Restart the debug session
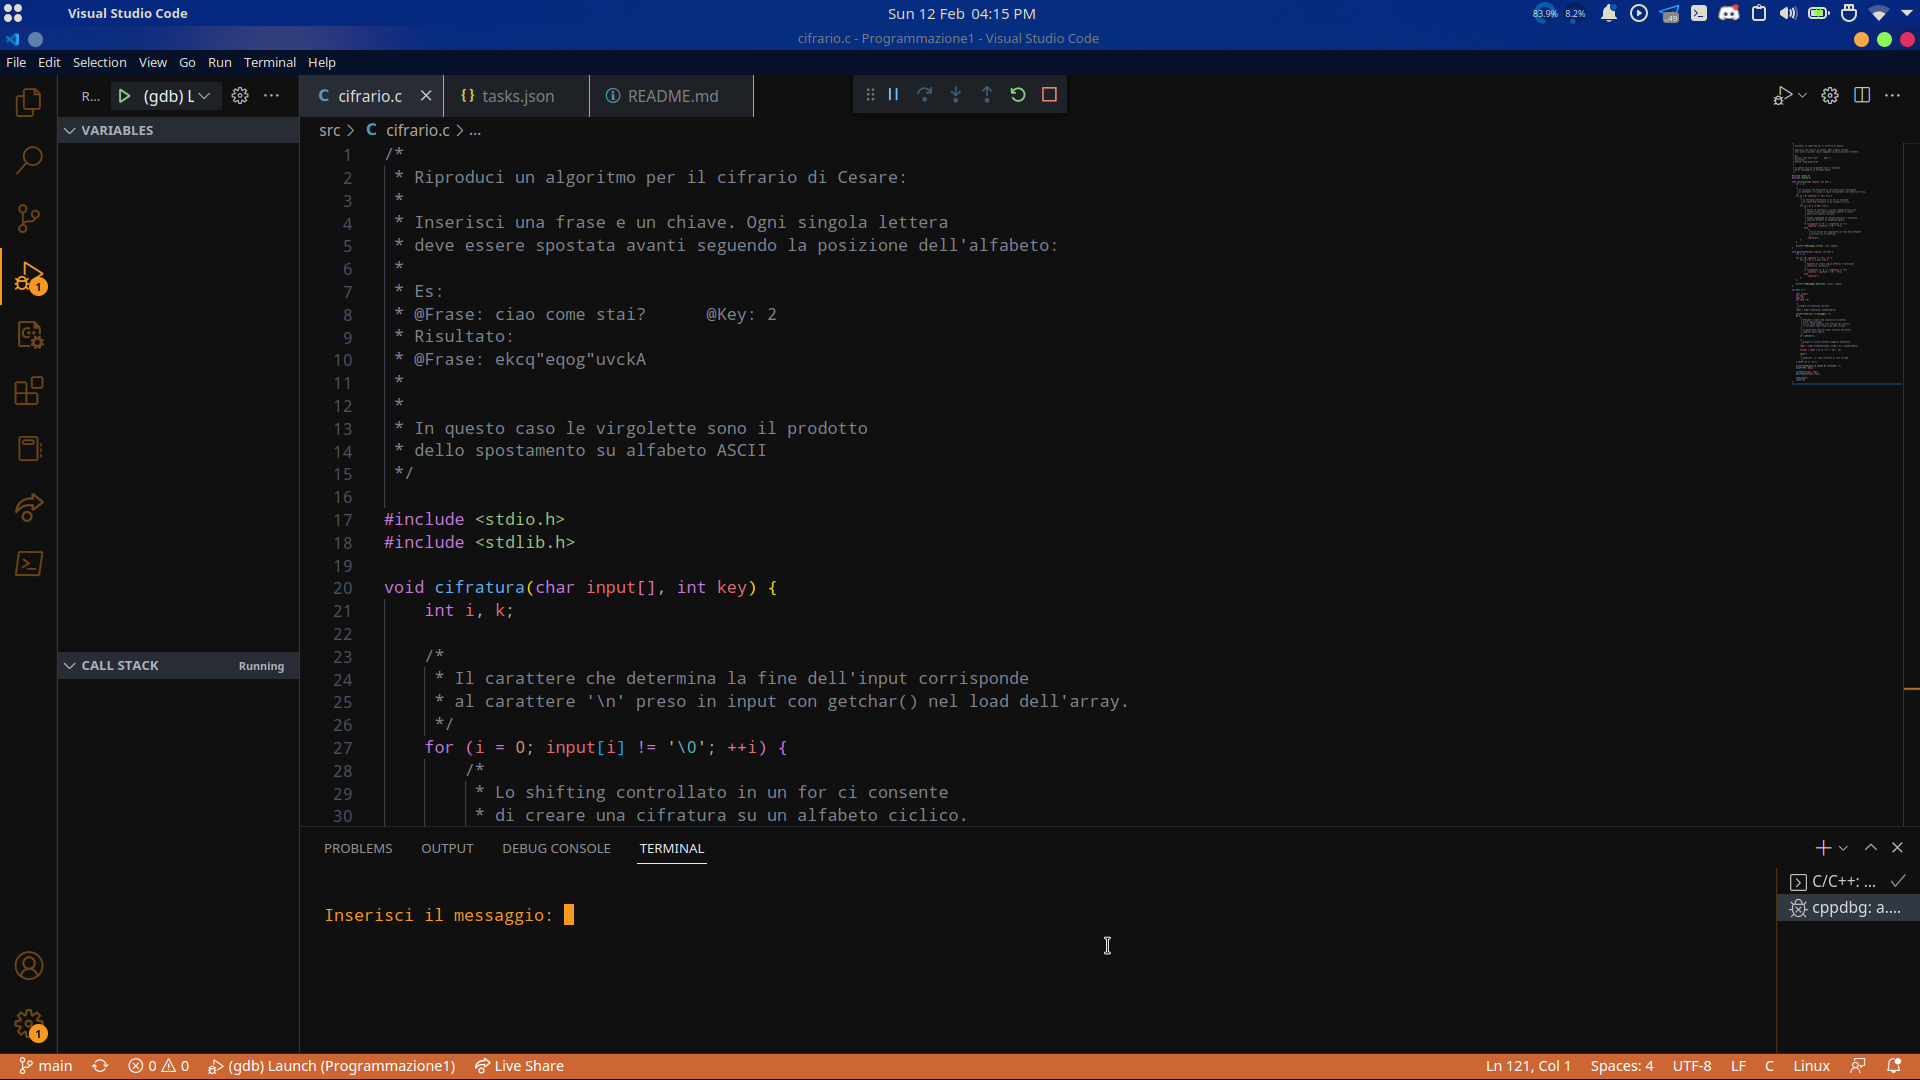The height and width of the screenshot is (1080, 1920). [1018, 95]
